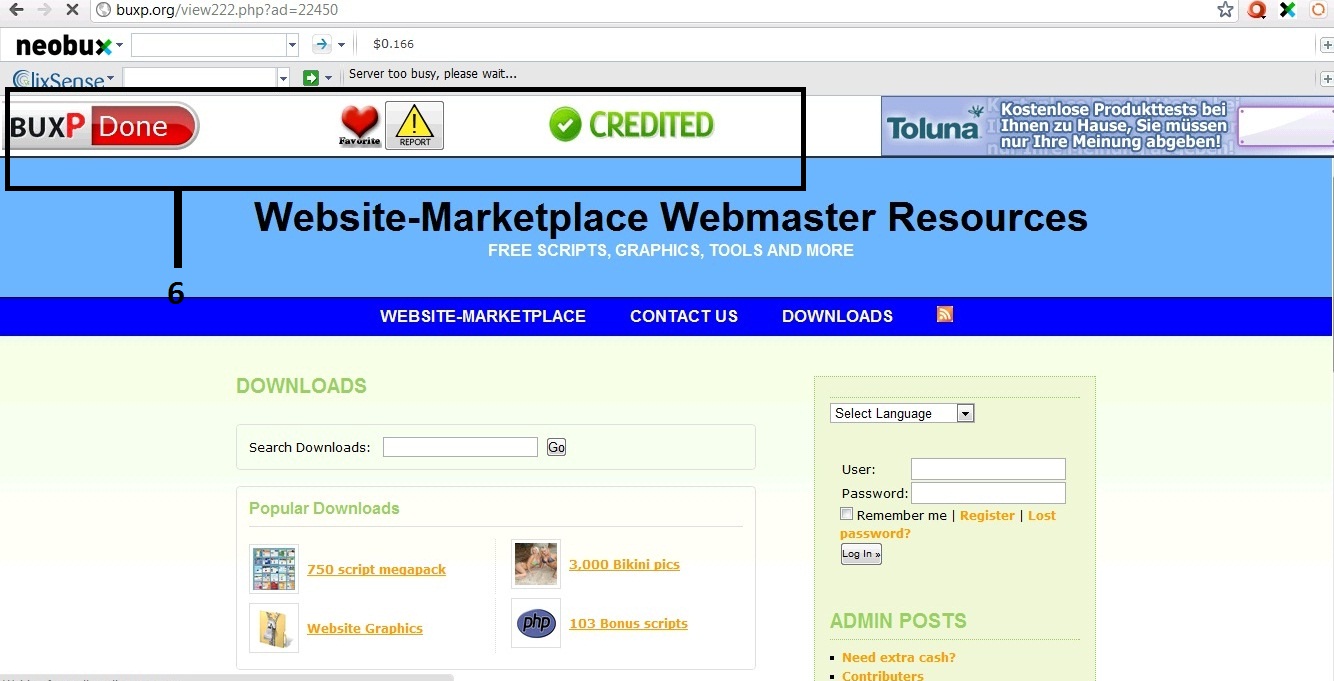Open the 750 script megapack link
This screenshot has width=1334, height=681.
tap(376, 569)
